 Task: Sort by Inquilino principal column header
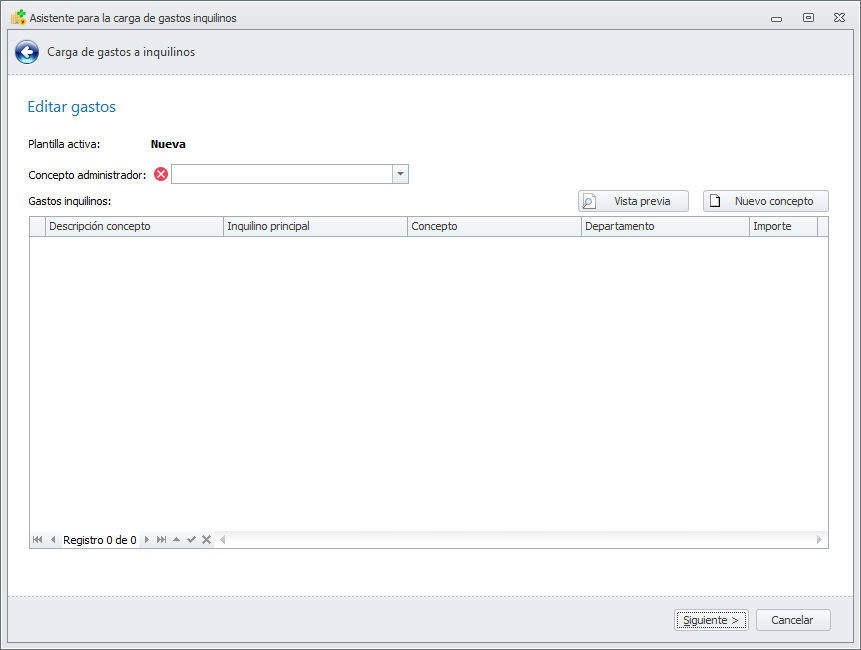pyautogui.click(x=315, y=226)
